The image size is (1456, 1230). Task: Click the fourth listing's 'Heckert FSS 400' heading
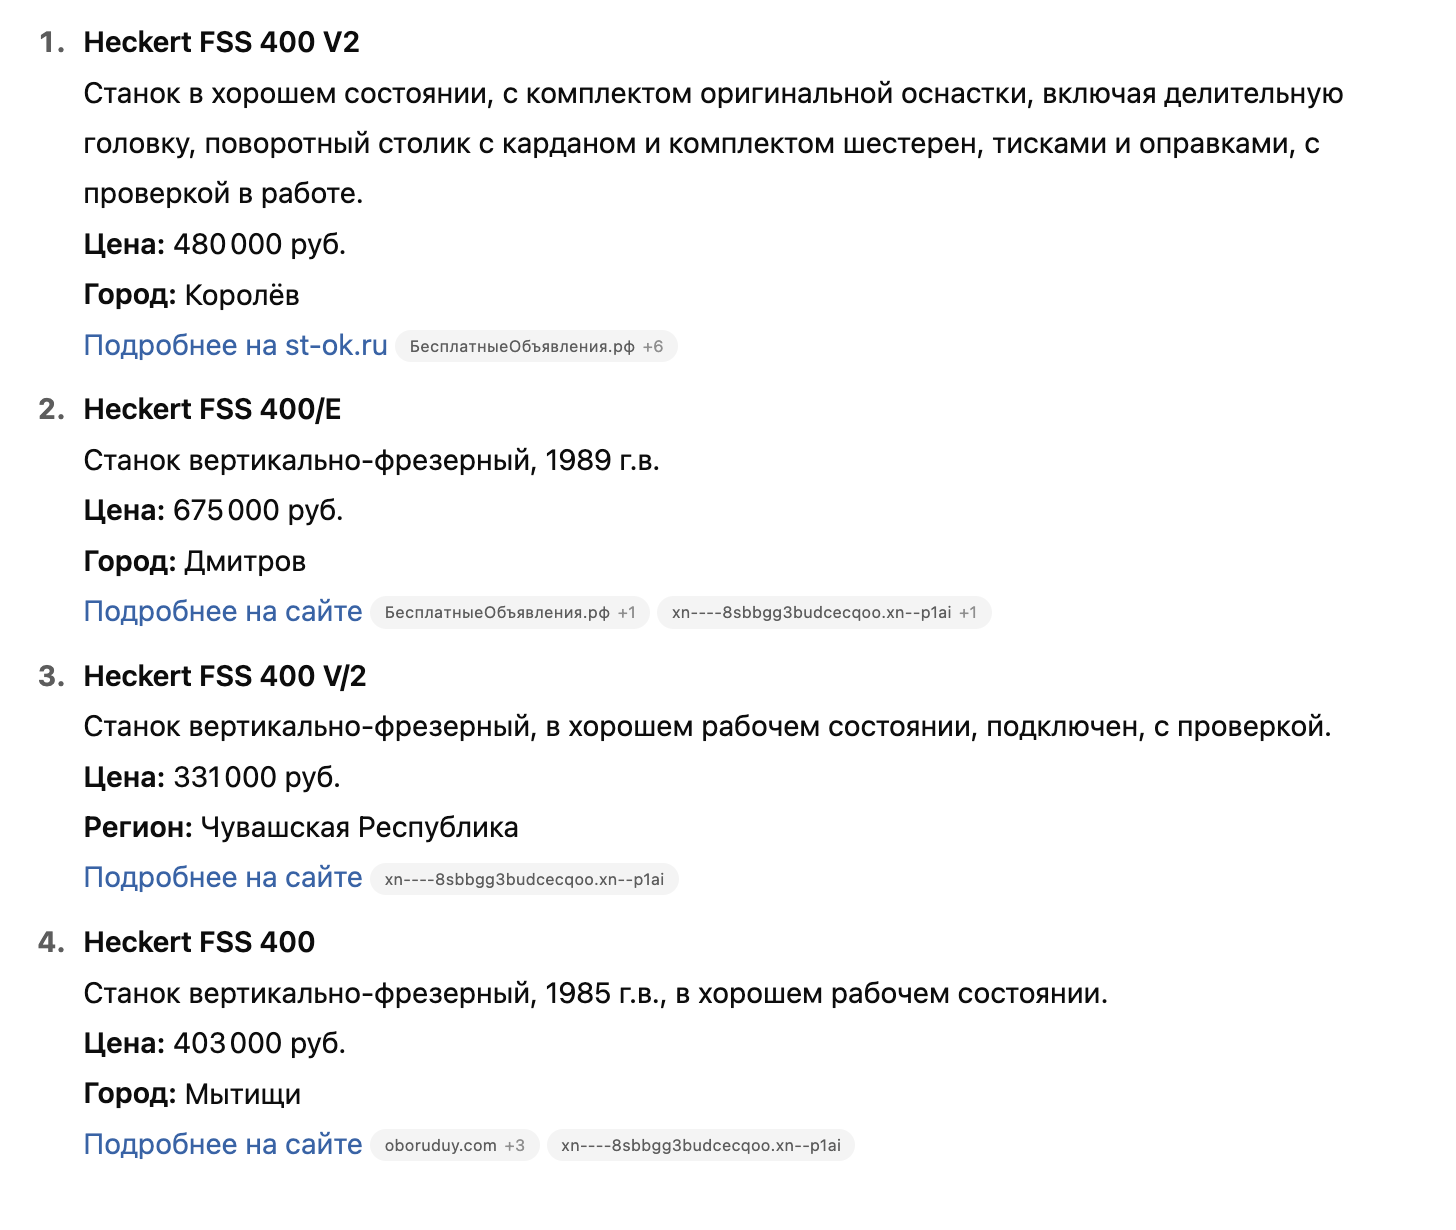199,942
